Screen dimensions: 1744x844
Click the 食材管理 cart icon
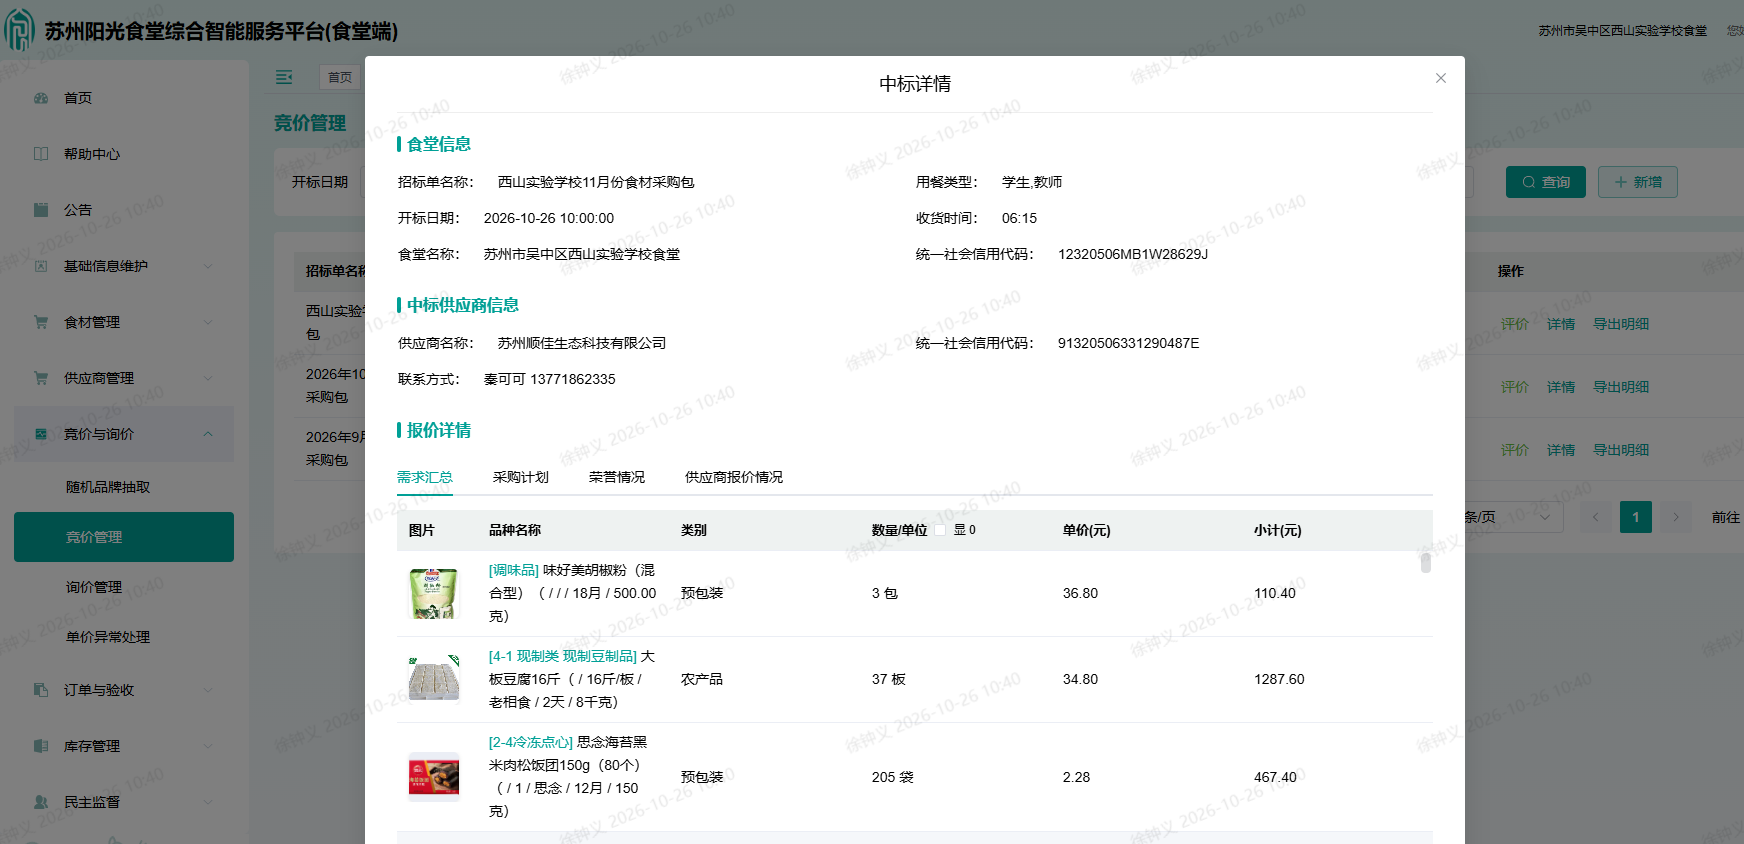pos(41,322)
